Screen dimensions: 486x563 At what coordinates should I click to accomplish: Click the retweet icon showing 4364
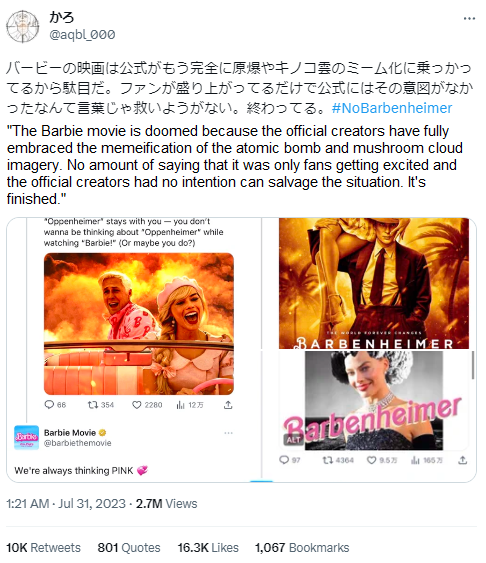pos(327,460)
